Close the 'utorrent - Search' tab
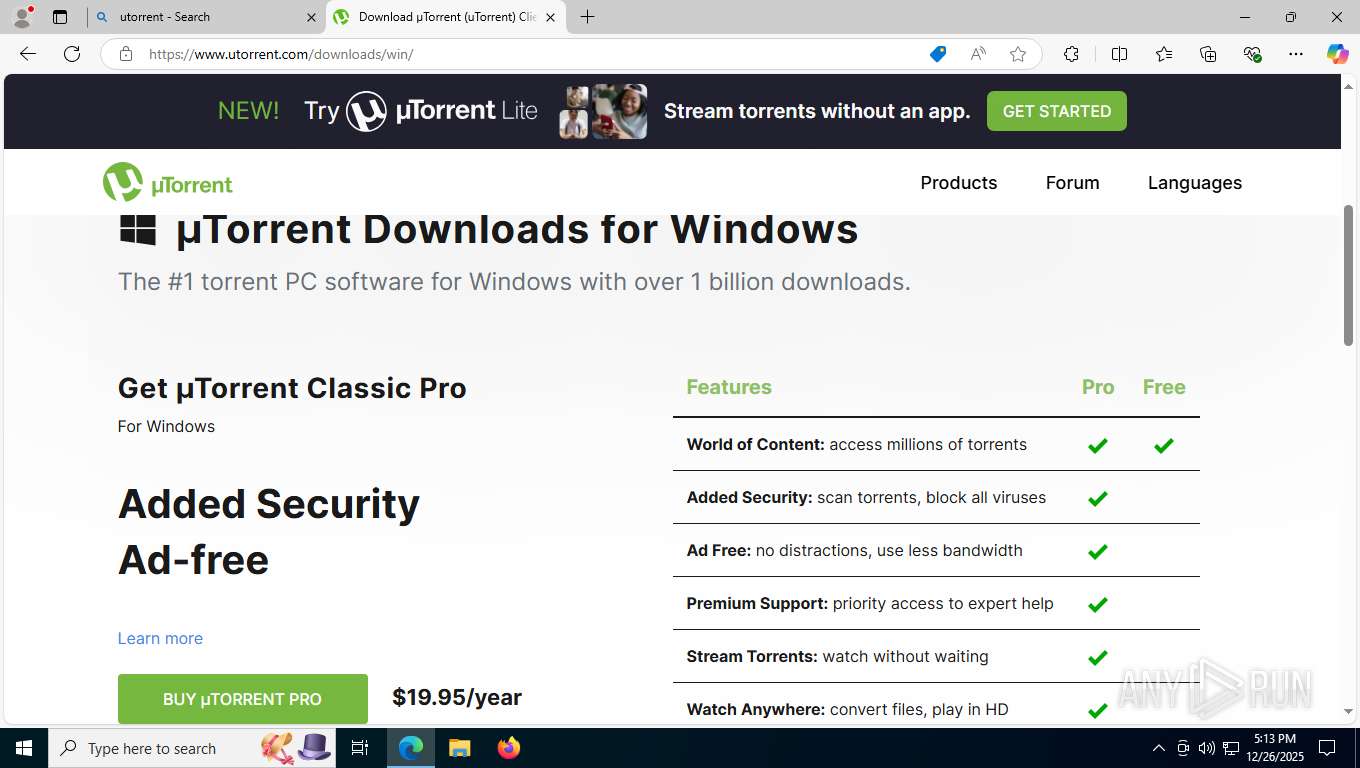 coord(311,17)
